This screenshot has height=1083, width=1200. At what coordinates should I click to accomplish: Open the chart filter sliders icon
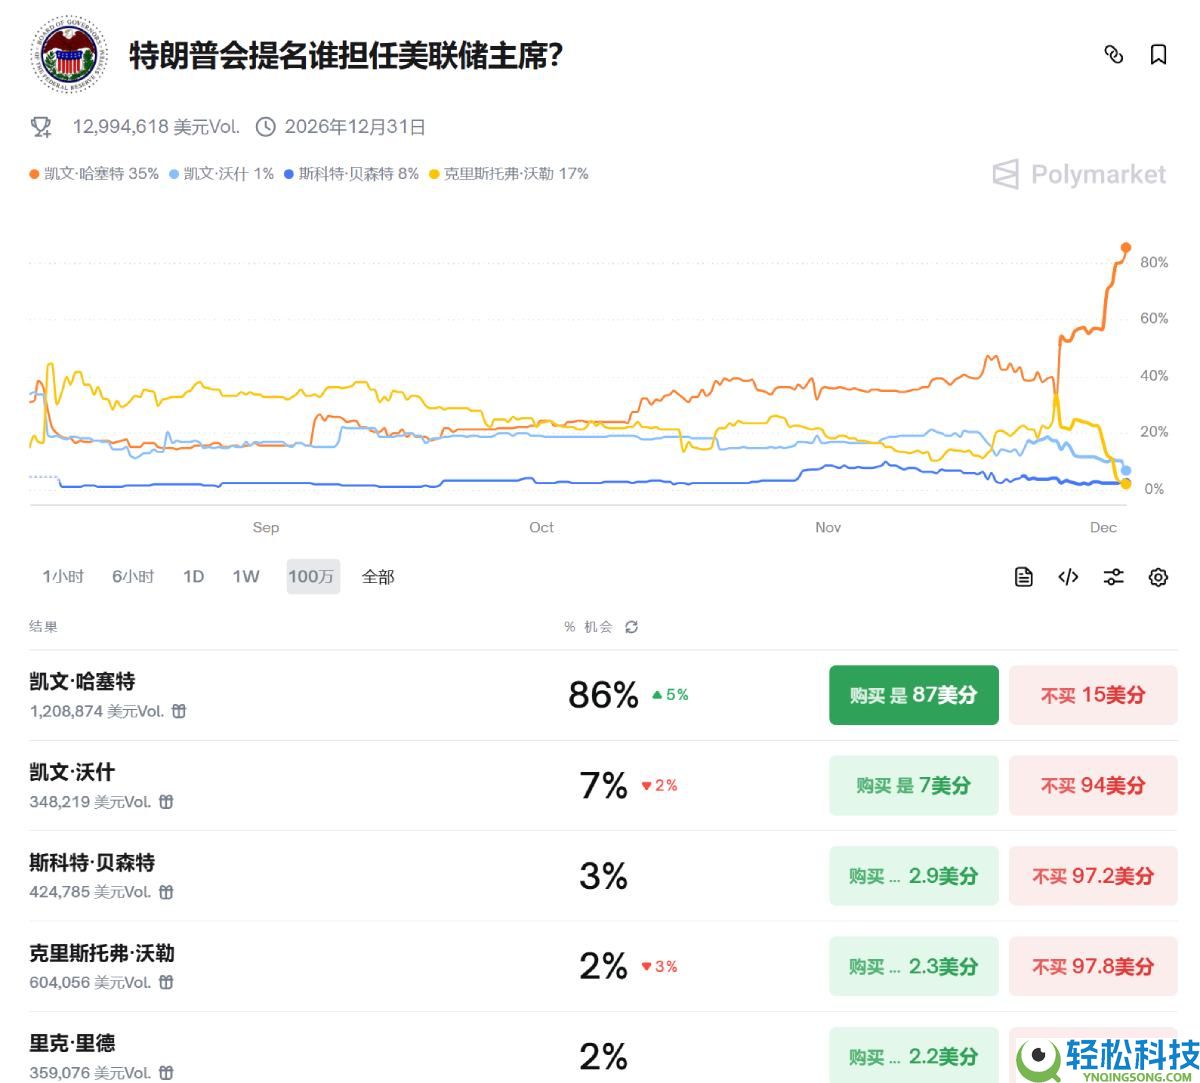1113,577
